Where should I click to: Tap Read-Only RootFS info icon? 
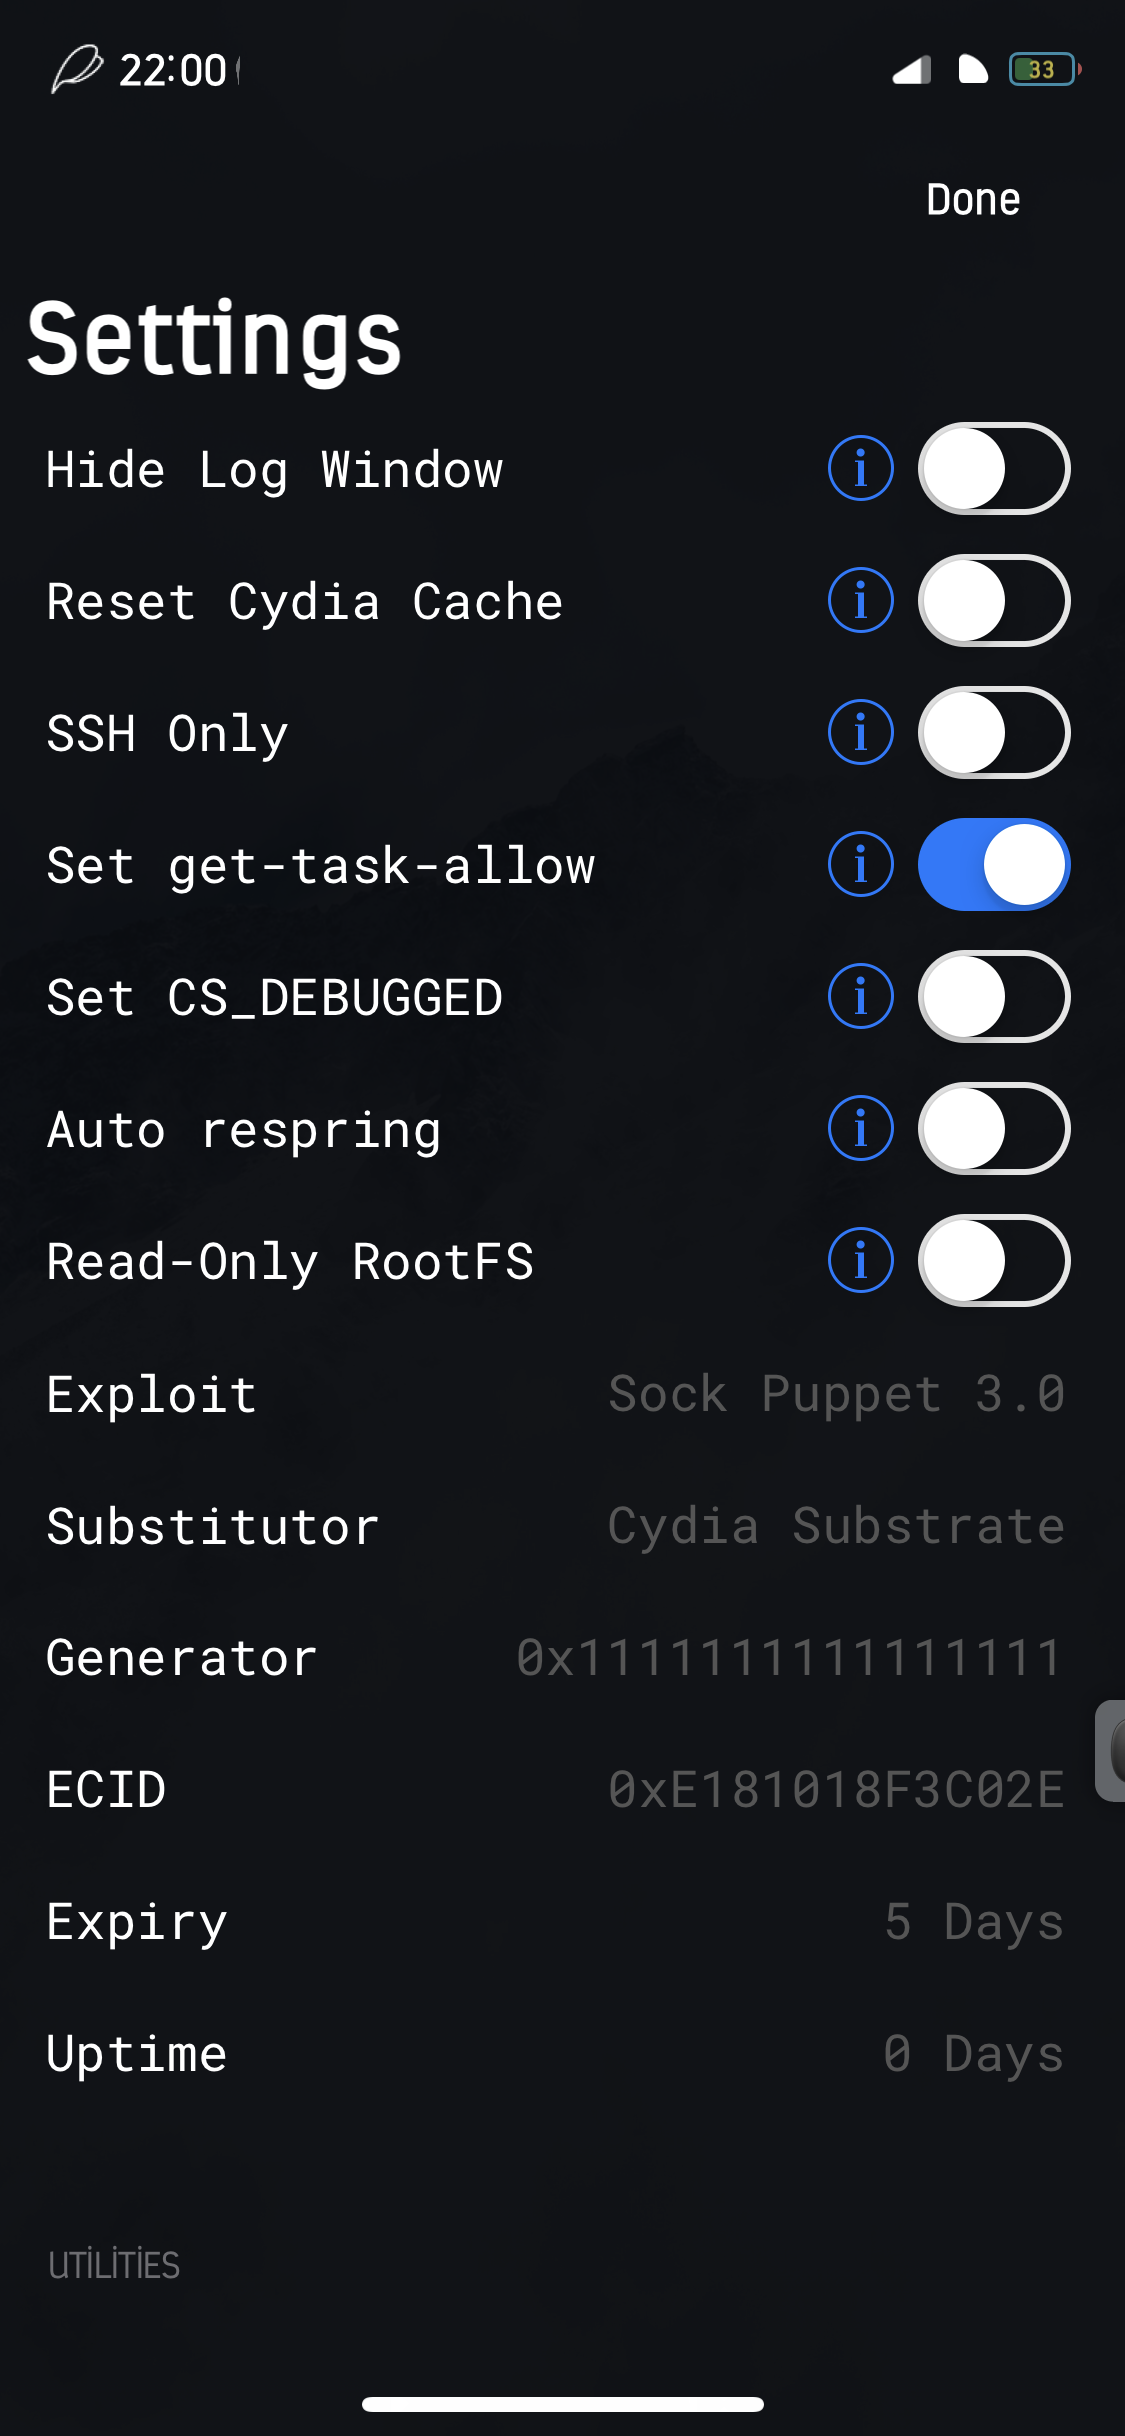coord(860,1260)
